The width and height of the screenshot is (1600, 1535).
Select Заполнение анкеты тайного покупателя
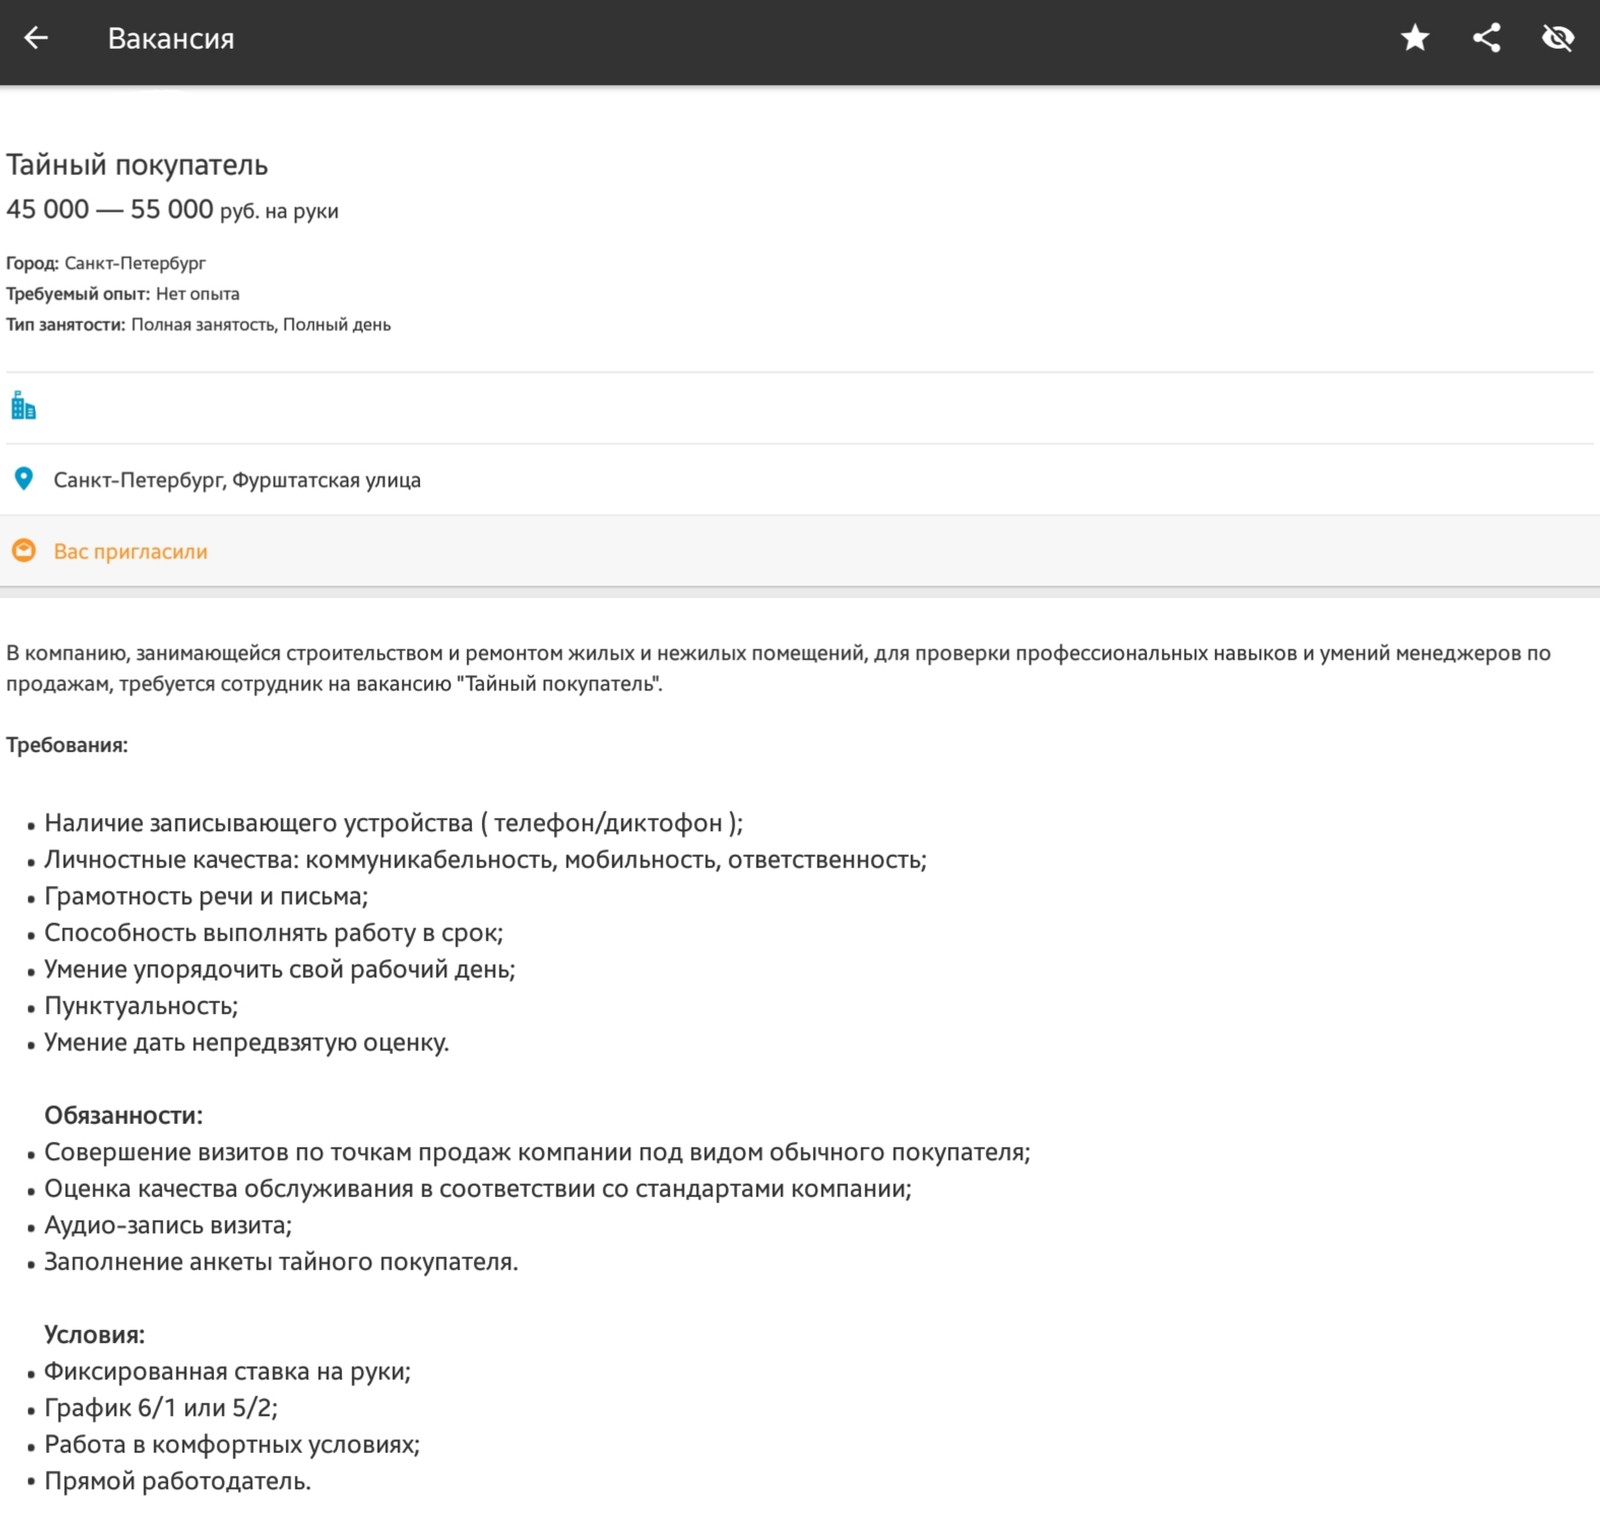[x=281, y=1262]
